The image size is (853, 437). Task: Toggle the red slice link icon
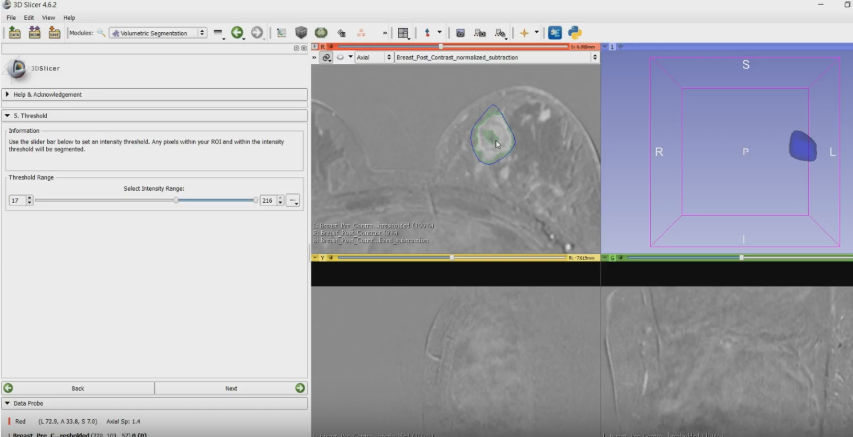click(x=327, y=57)
